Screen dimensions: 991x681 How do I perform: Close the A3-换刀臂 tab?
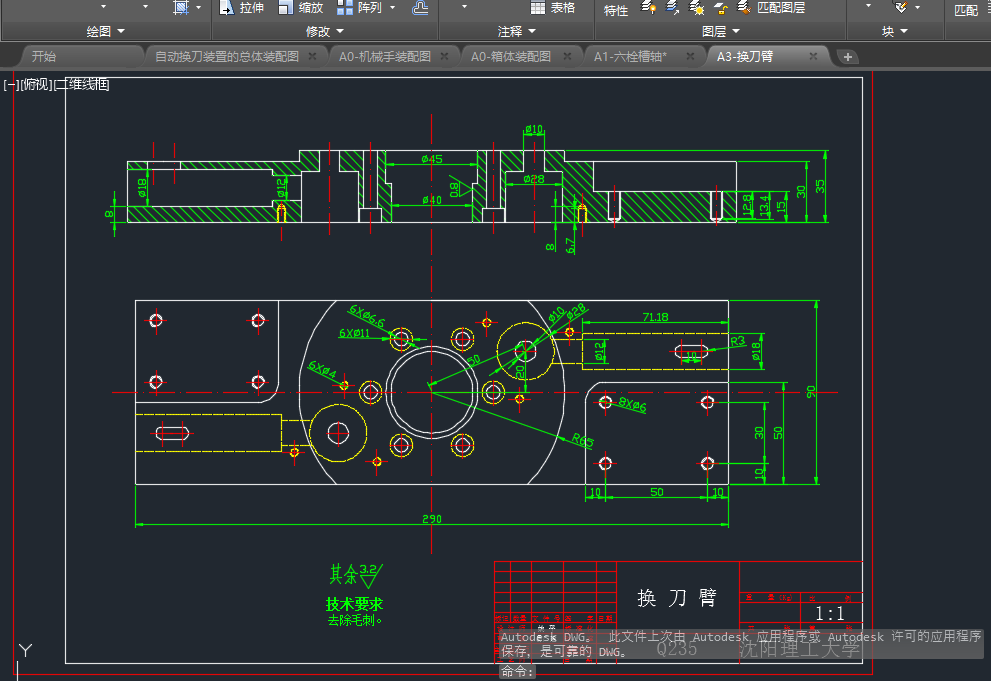pos(813,56)
